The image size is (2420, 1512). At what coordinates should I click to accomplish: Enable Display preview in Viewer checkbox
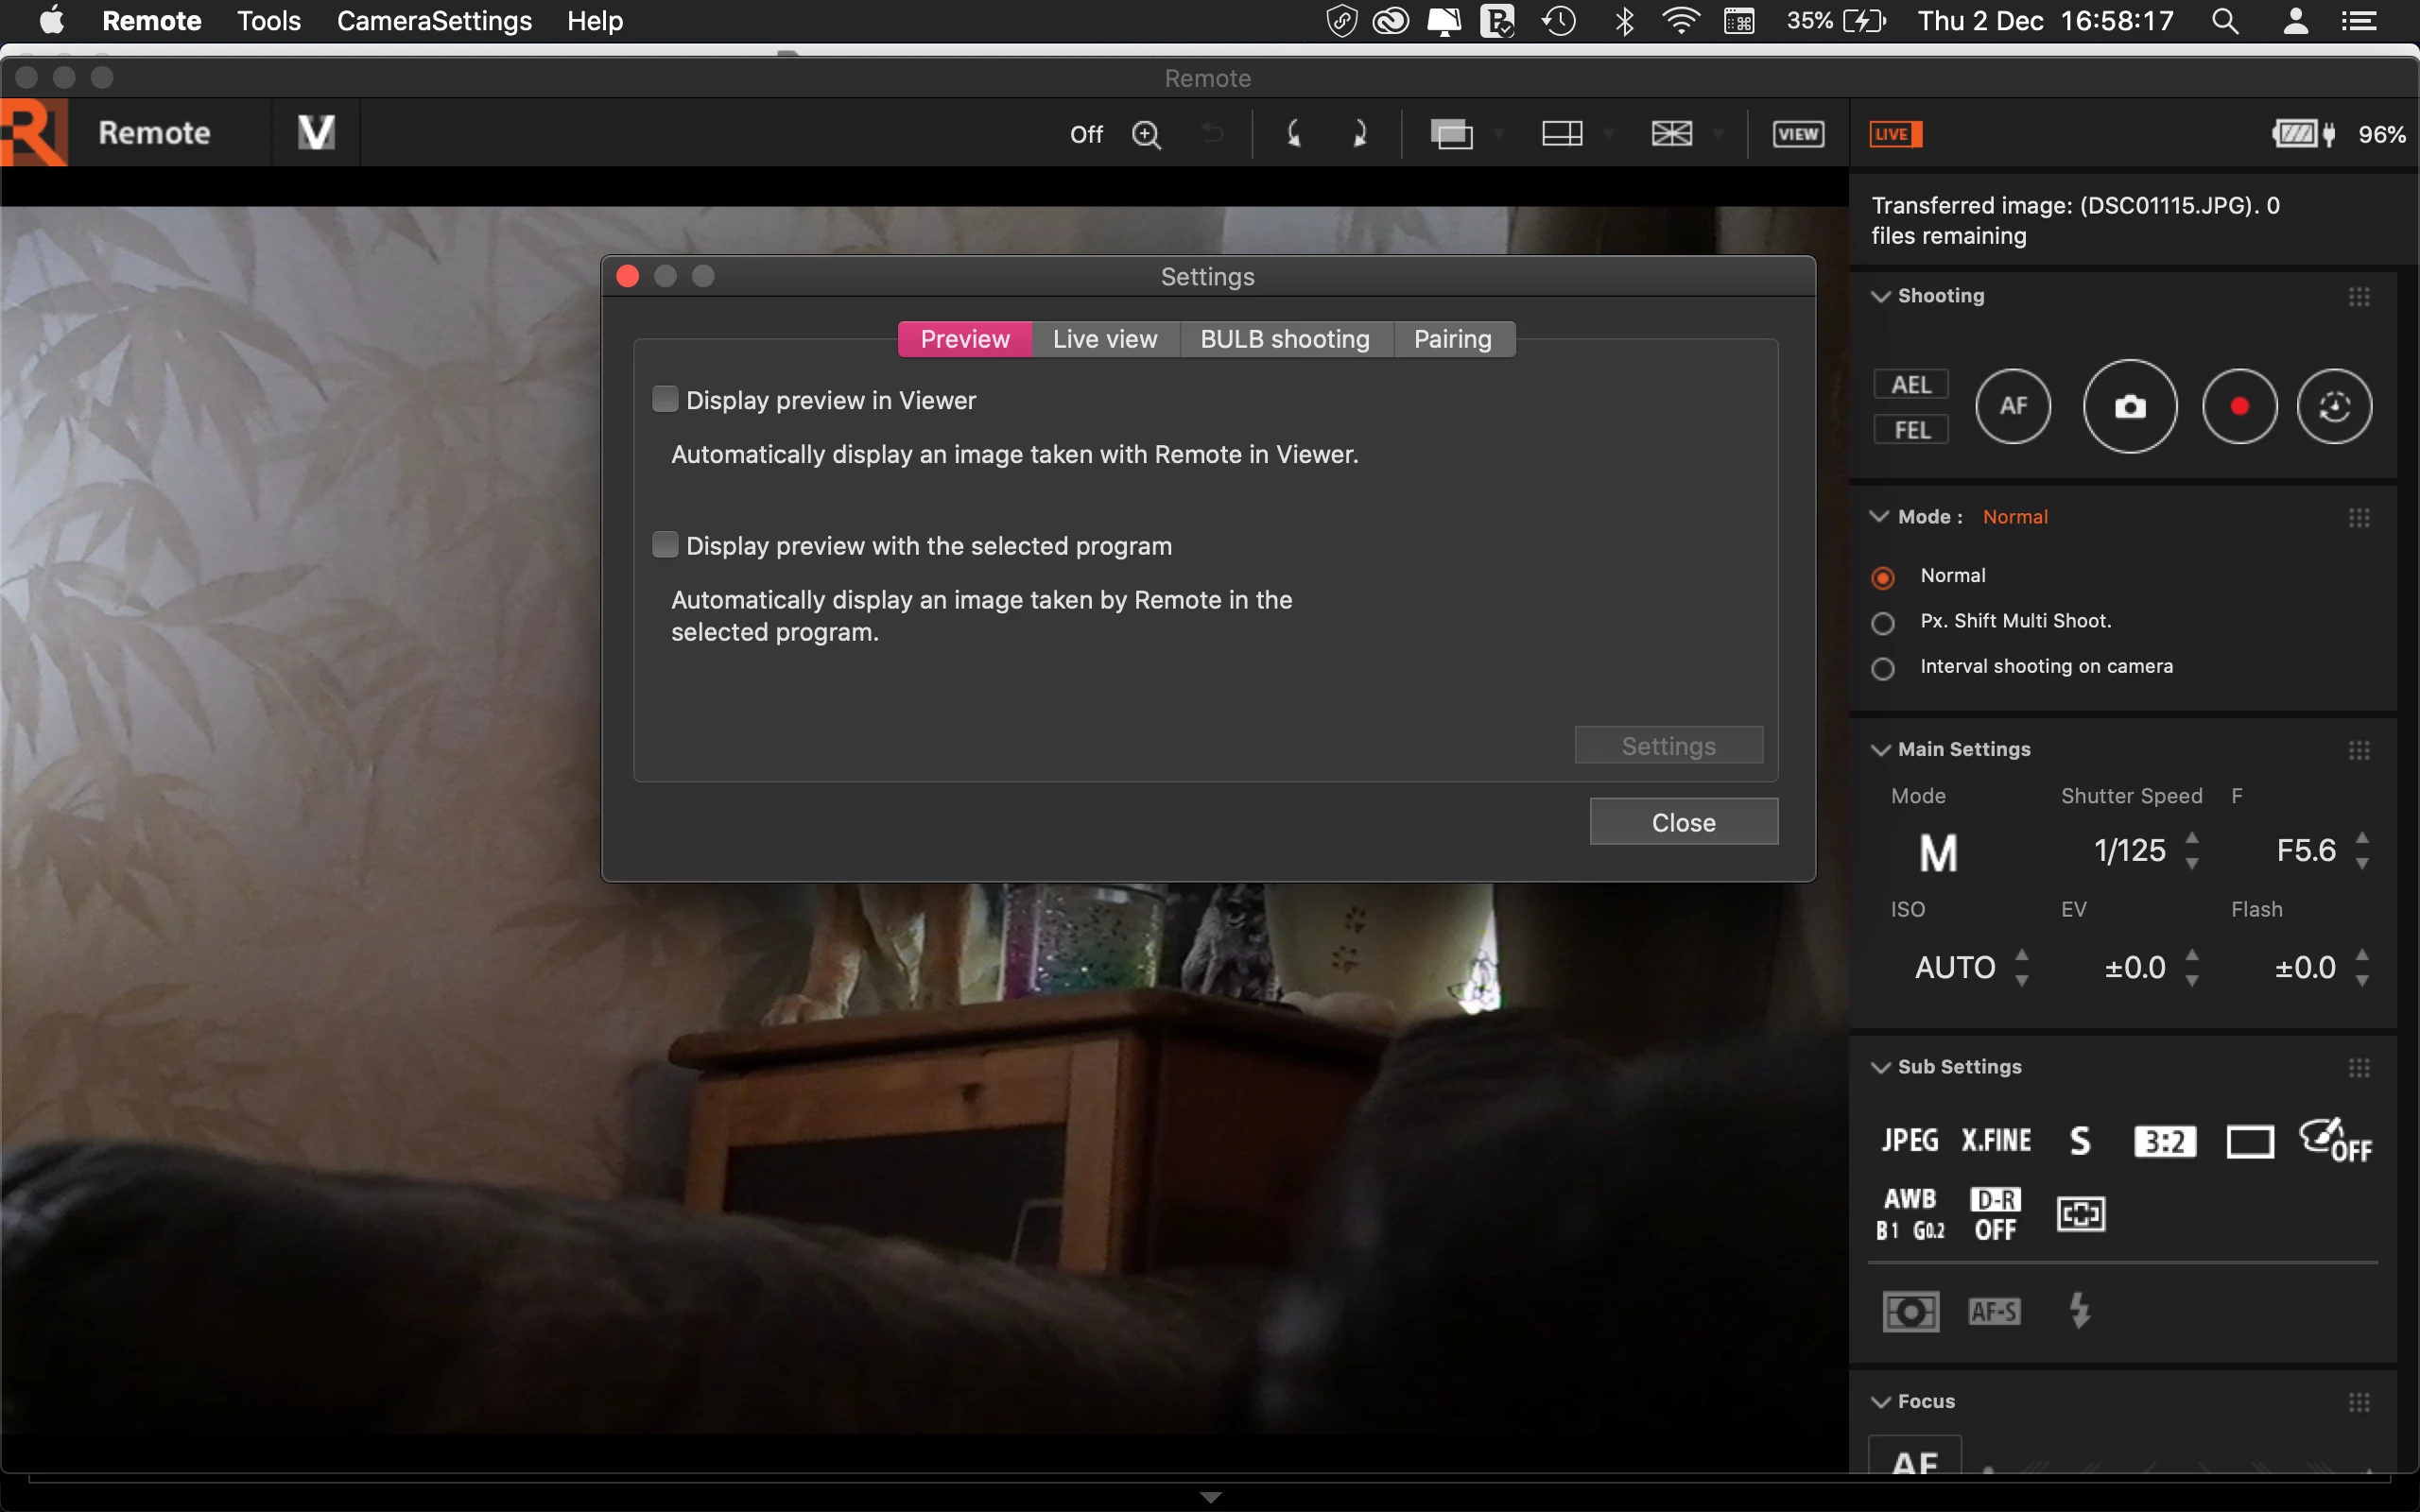[x=665, y=400]
